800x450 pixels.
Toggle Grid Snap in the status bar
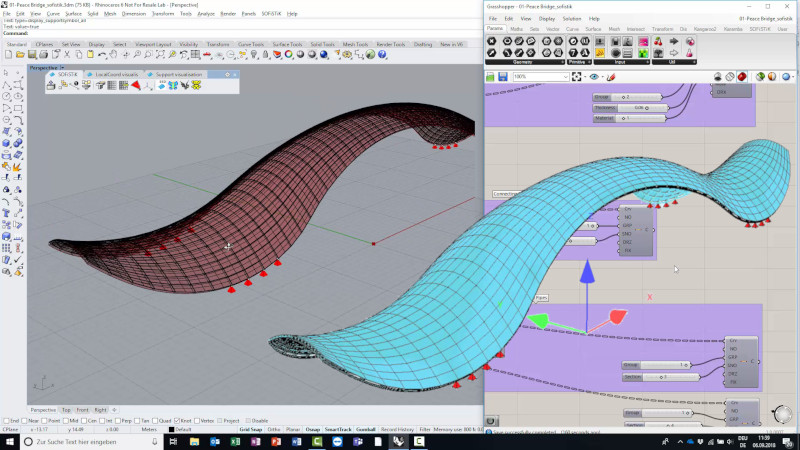[x=251, y=429]
